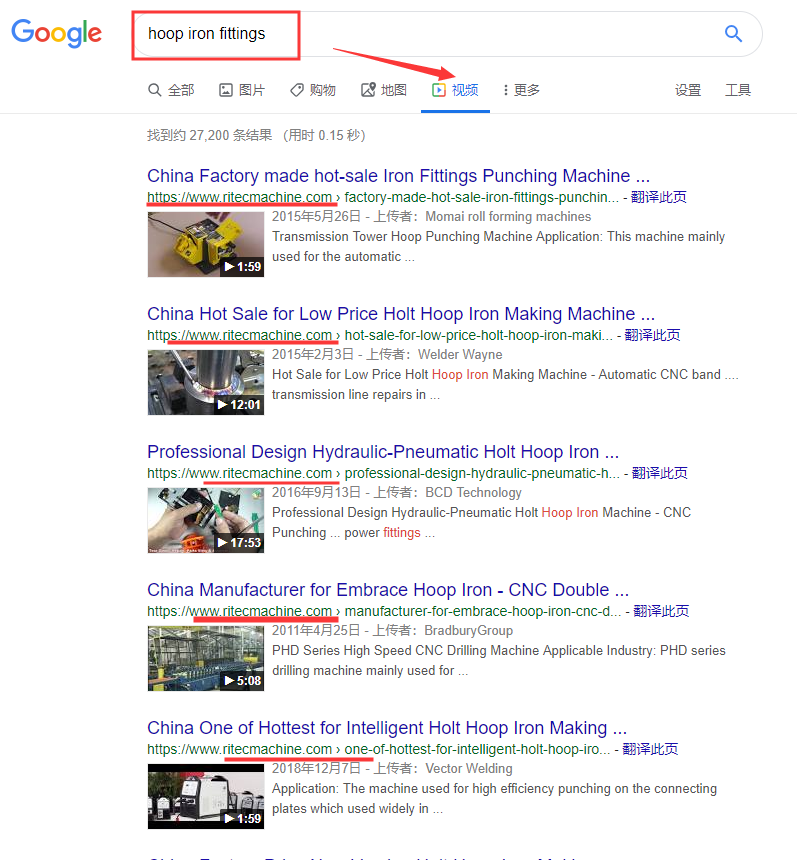
Task: Play the first 1:59 yellow machine thumbnail
Action: [x=206, y=244]
